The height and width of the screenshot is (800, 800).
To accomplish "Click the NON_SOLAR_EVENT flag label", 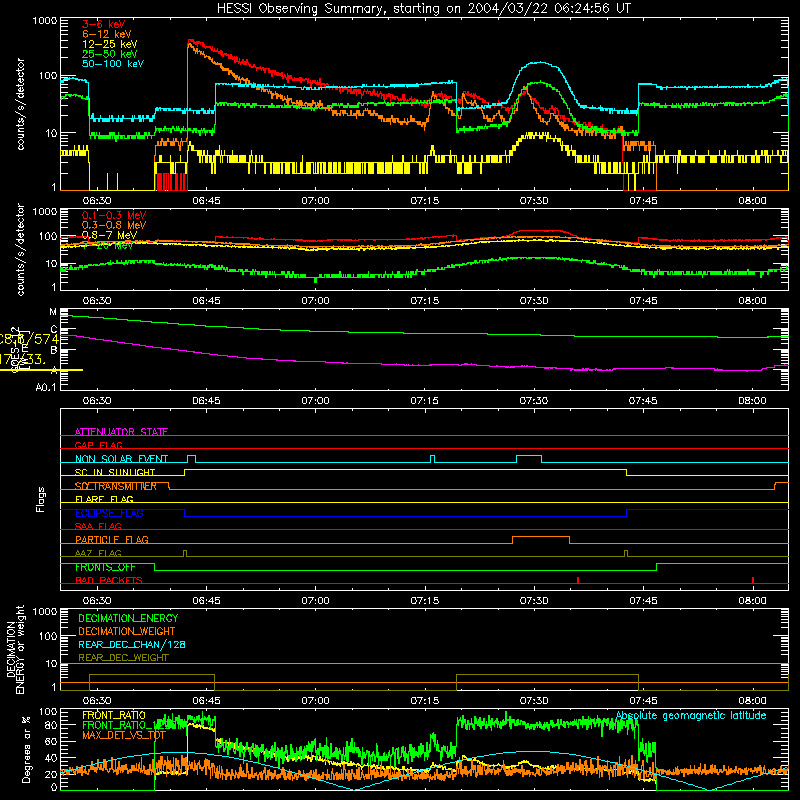I will click(x=121, y=459).
